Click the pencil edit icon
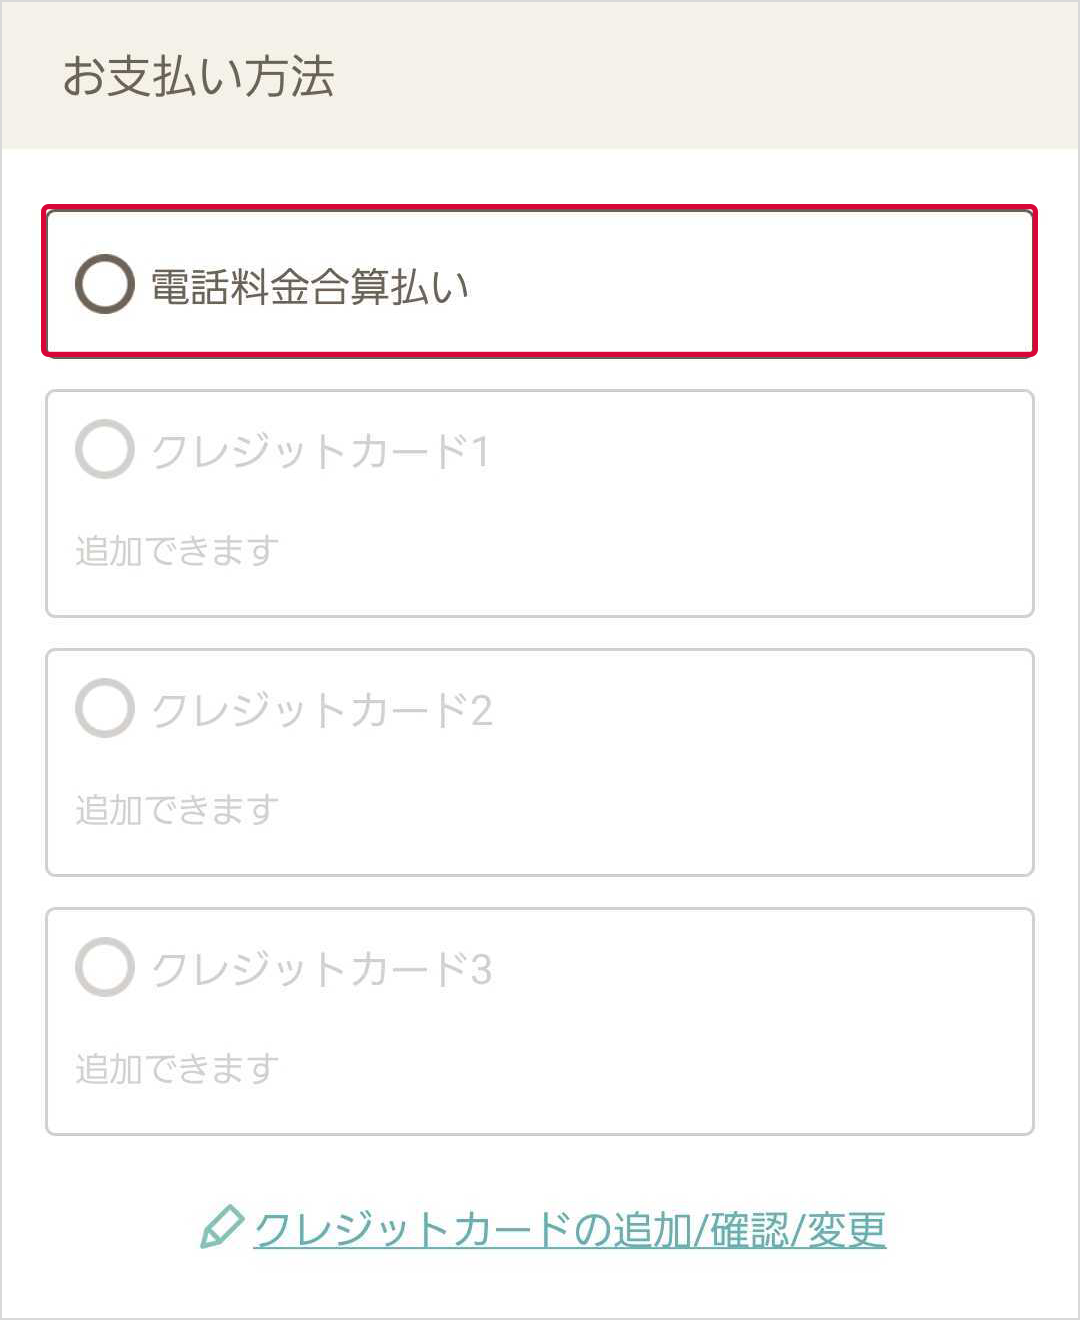1080x1320 pixels. pyautogui.click(x=221, y=1227)
